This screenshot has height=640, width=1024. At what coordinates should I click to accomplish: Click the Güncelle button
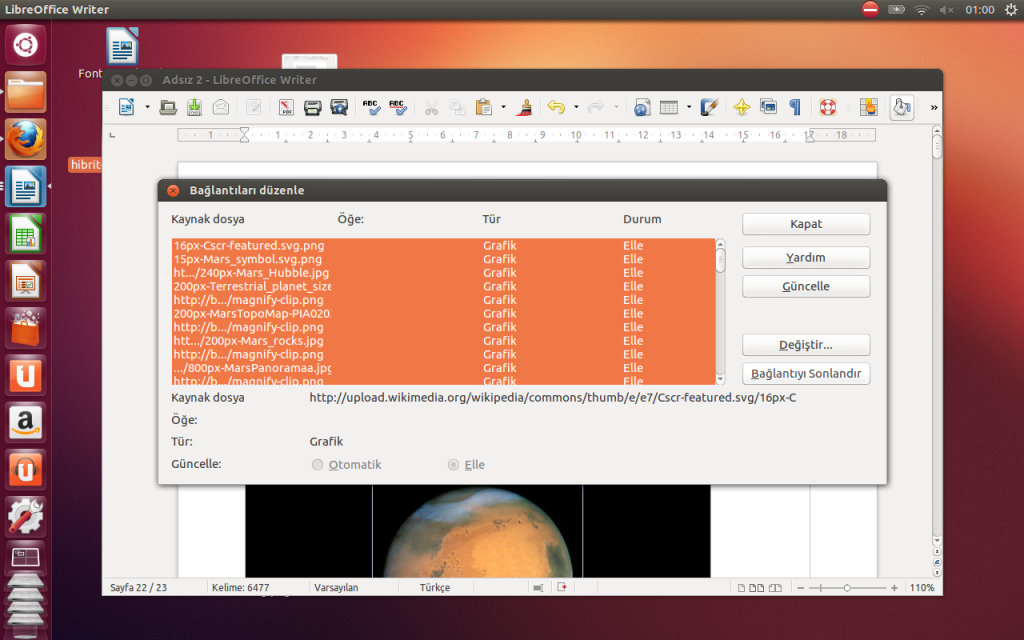806,287
